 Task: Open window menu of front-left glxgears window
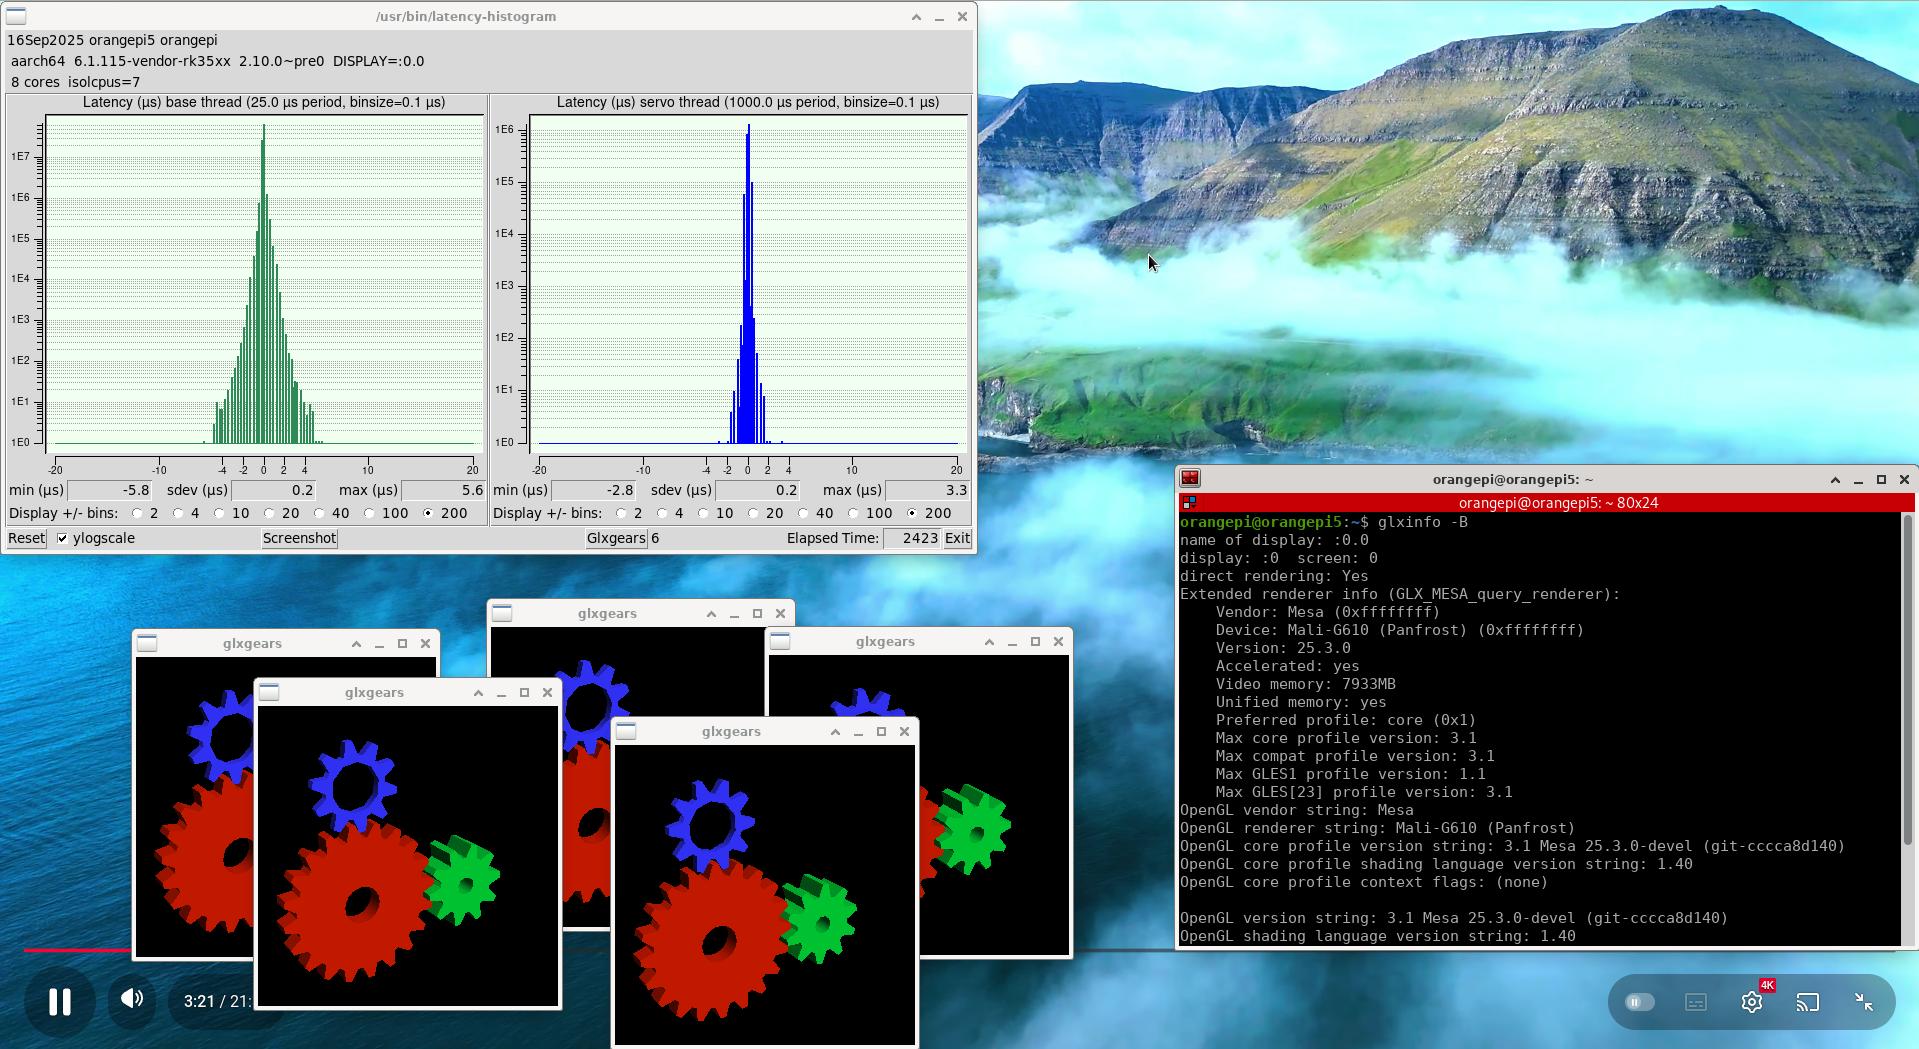coord(269,693)
